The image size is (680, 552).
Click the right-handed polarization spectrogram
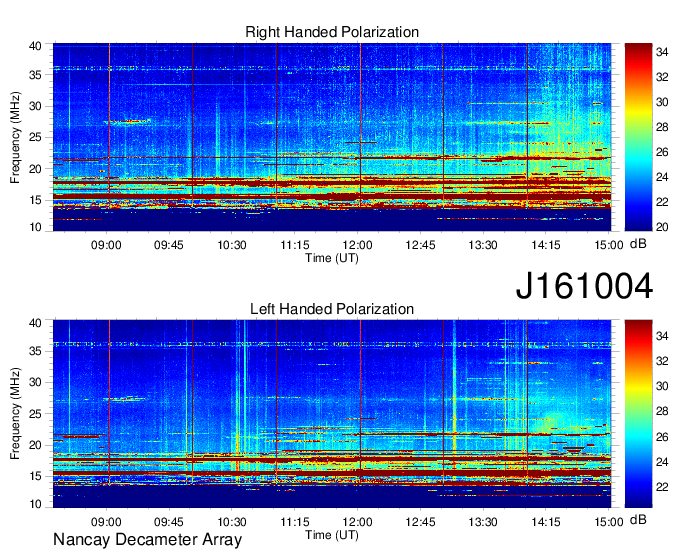(332, 137)
